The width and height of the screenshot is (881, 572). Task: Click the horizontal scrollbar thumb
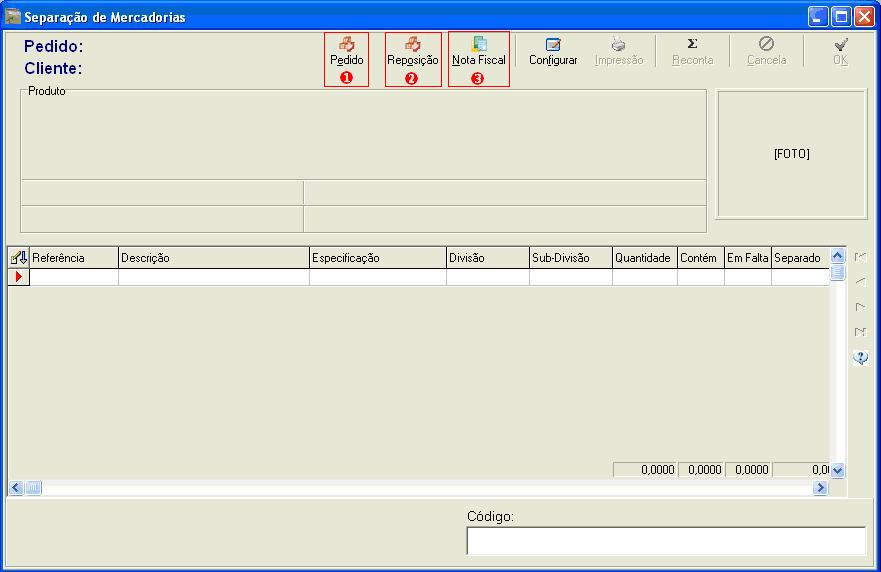pyautogui.click(x=33, y=487)
